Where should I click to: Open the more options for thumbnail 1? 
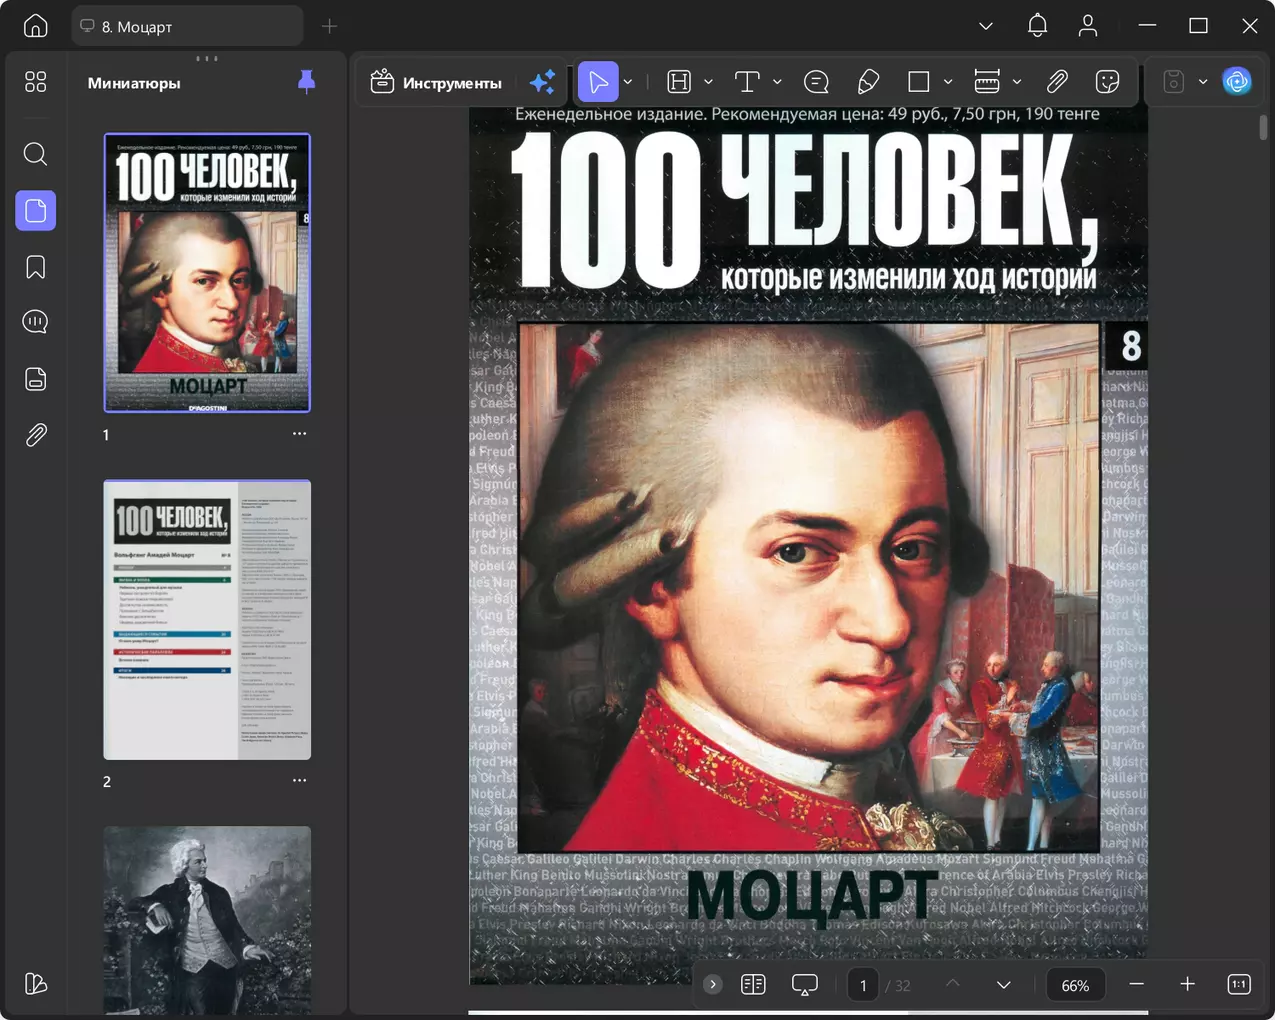[299, 434]
